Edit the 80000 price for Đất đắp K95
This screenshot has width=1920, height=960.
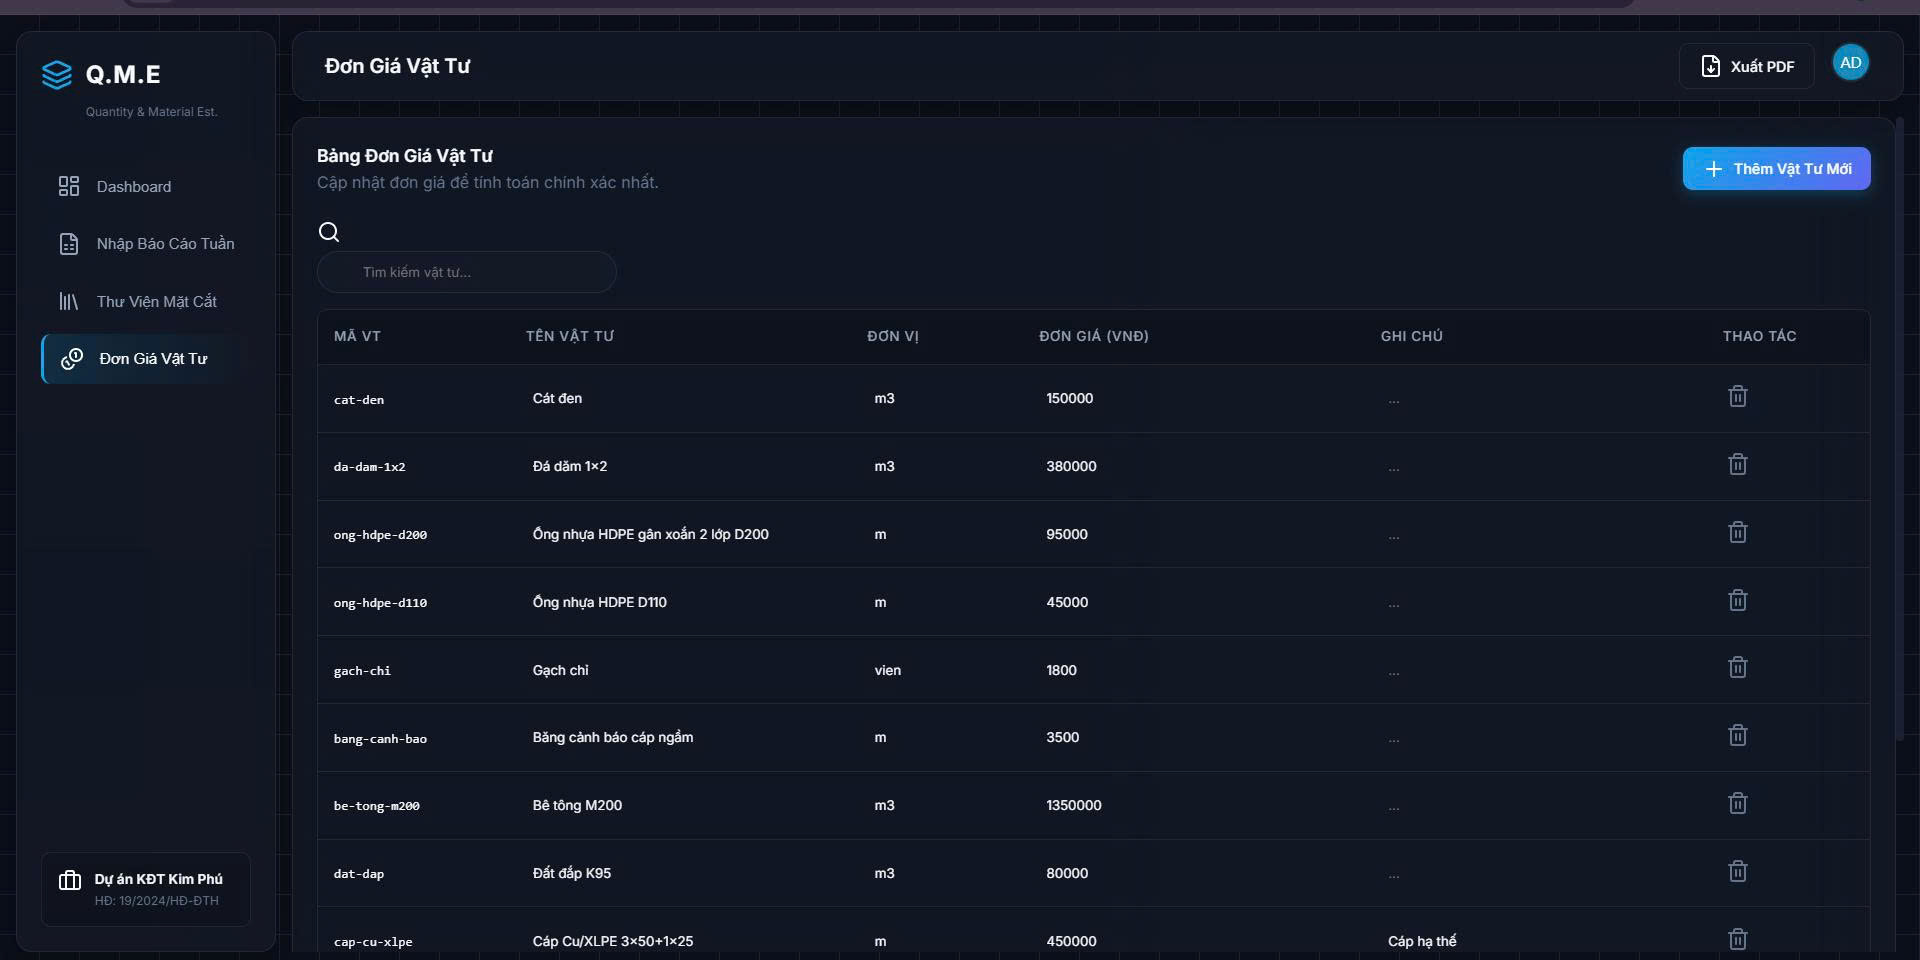point(1067,873)
